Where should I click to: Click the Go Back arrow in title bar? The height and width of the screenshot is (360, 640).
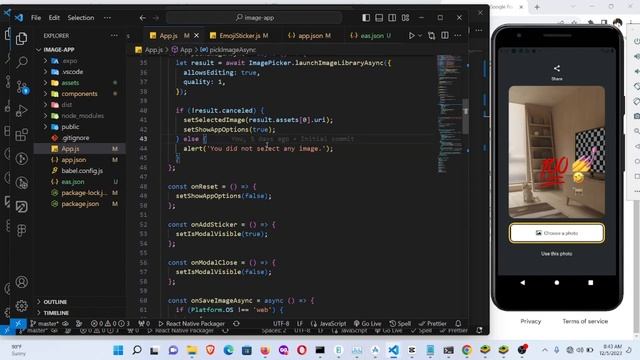point(142,18)
